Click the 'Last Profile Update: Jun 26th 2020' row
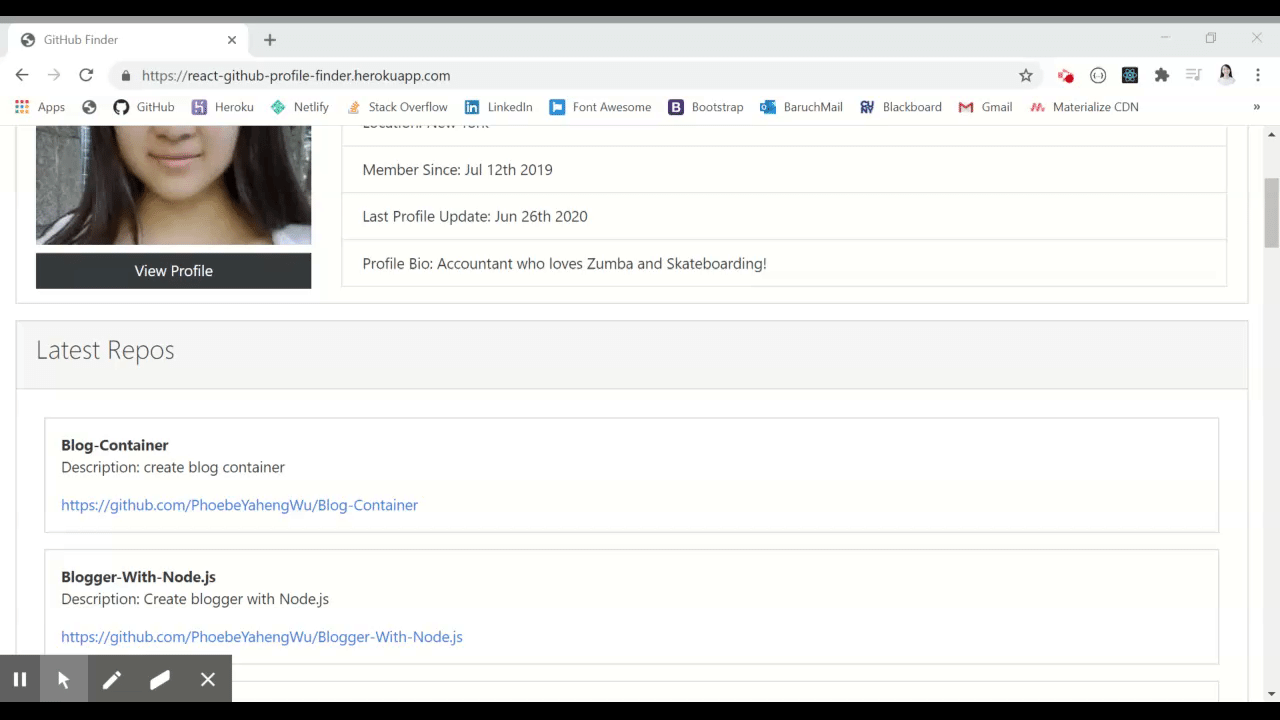 [784, 217]
